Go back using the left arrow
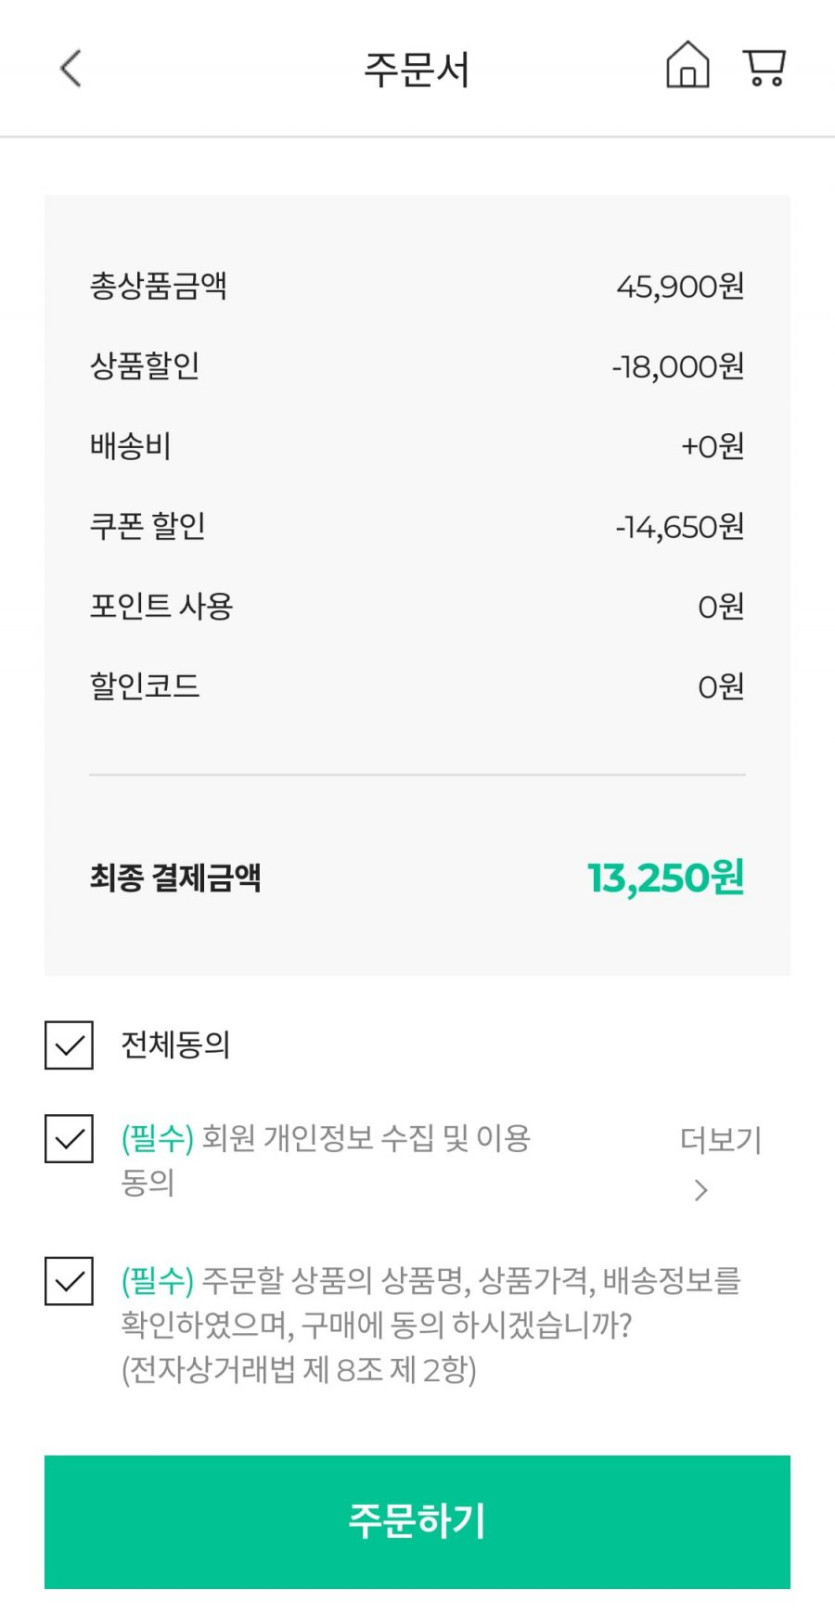835x1615 pixels. (x=70, y=69)
